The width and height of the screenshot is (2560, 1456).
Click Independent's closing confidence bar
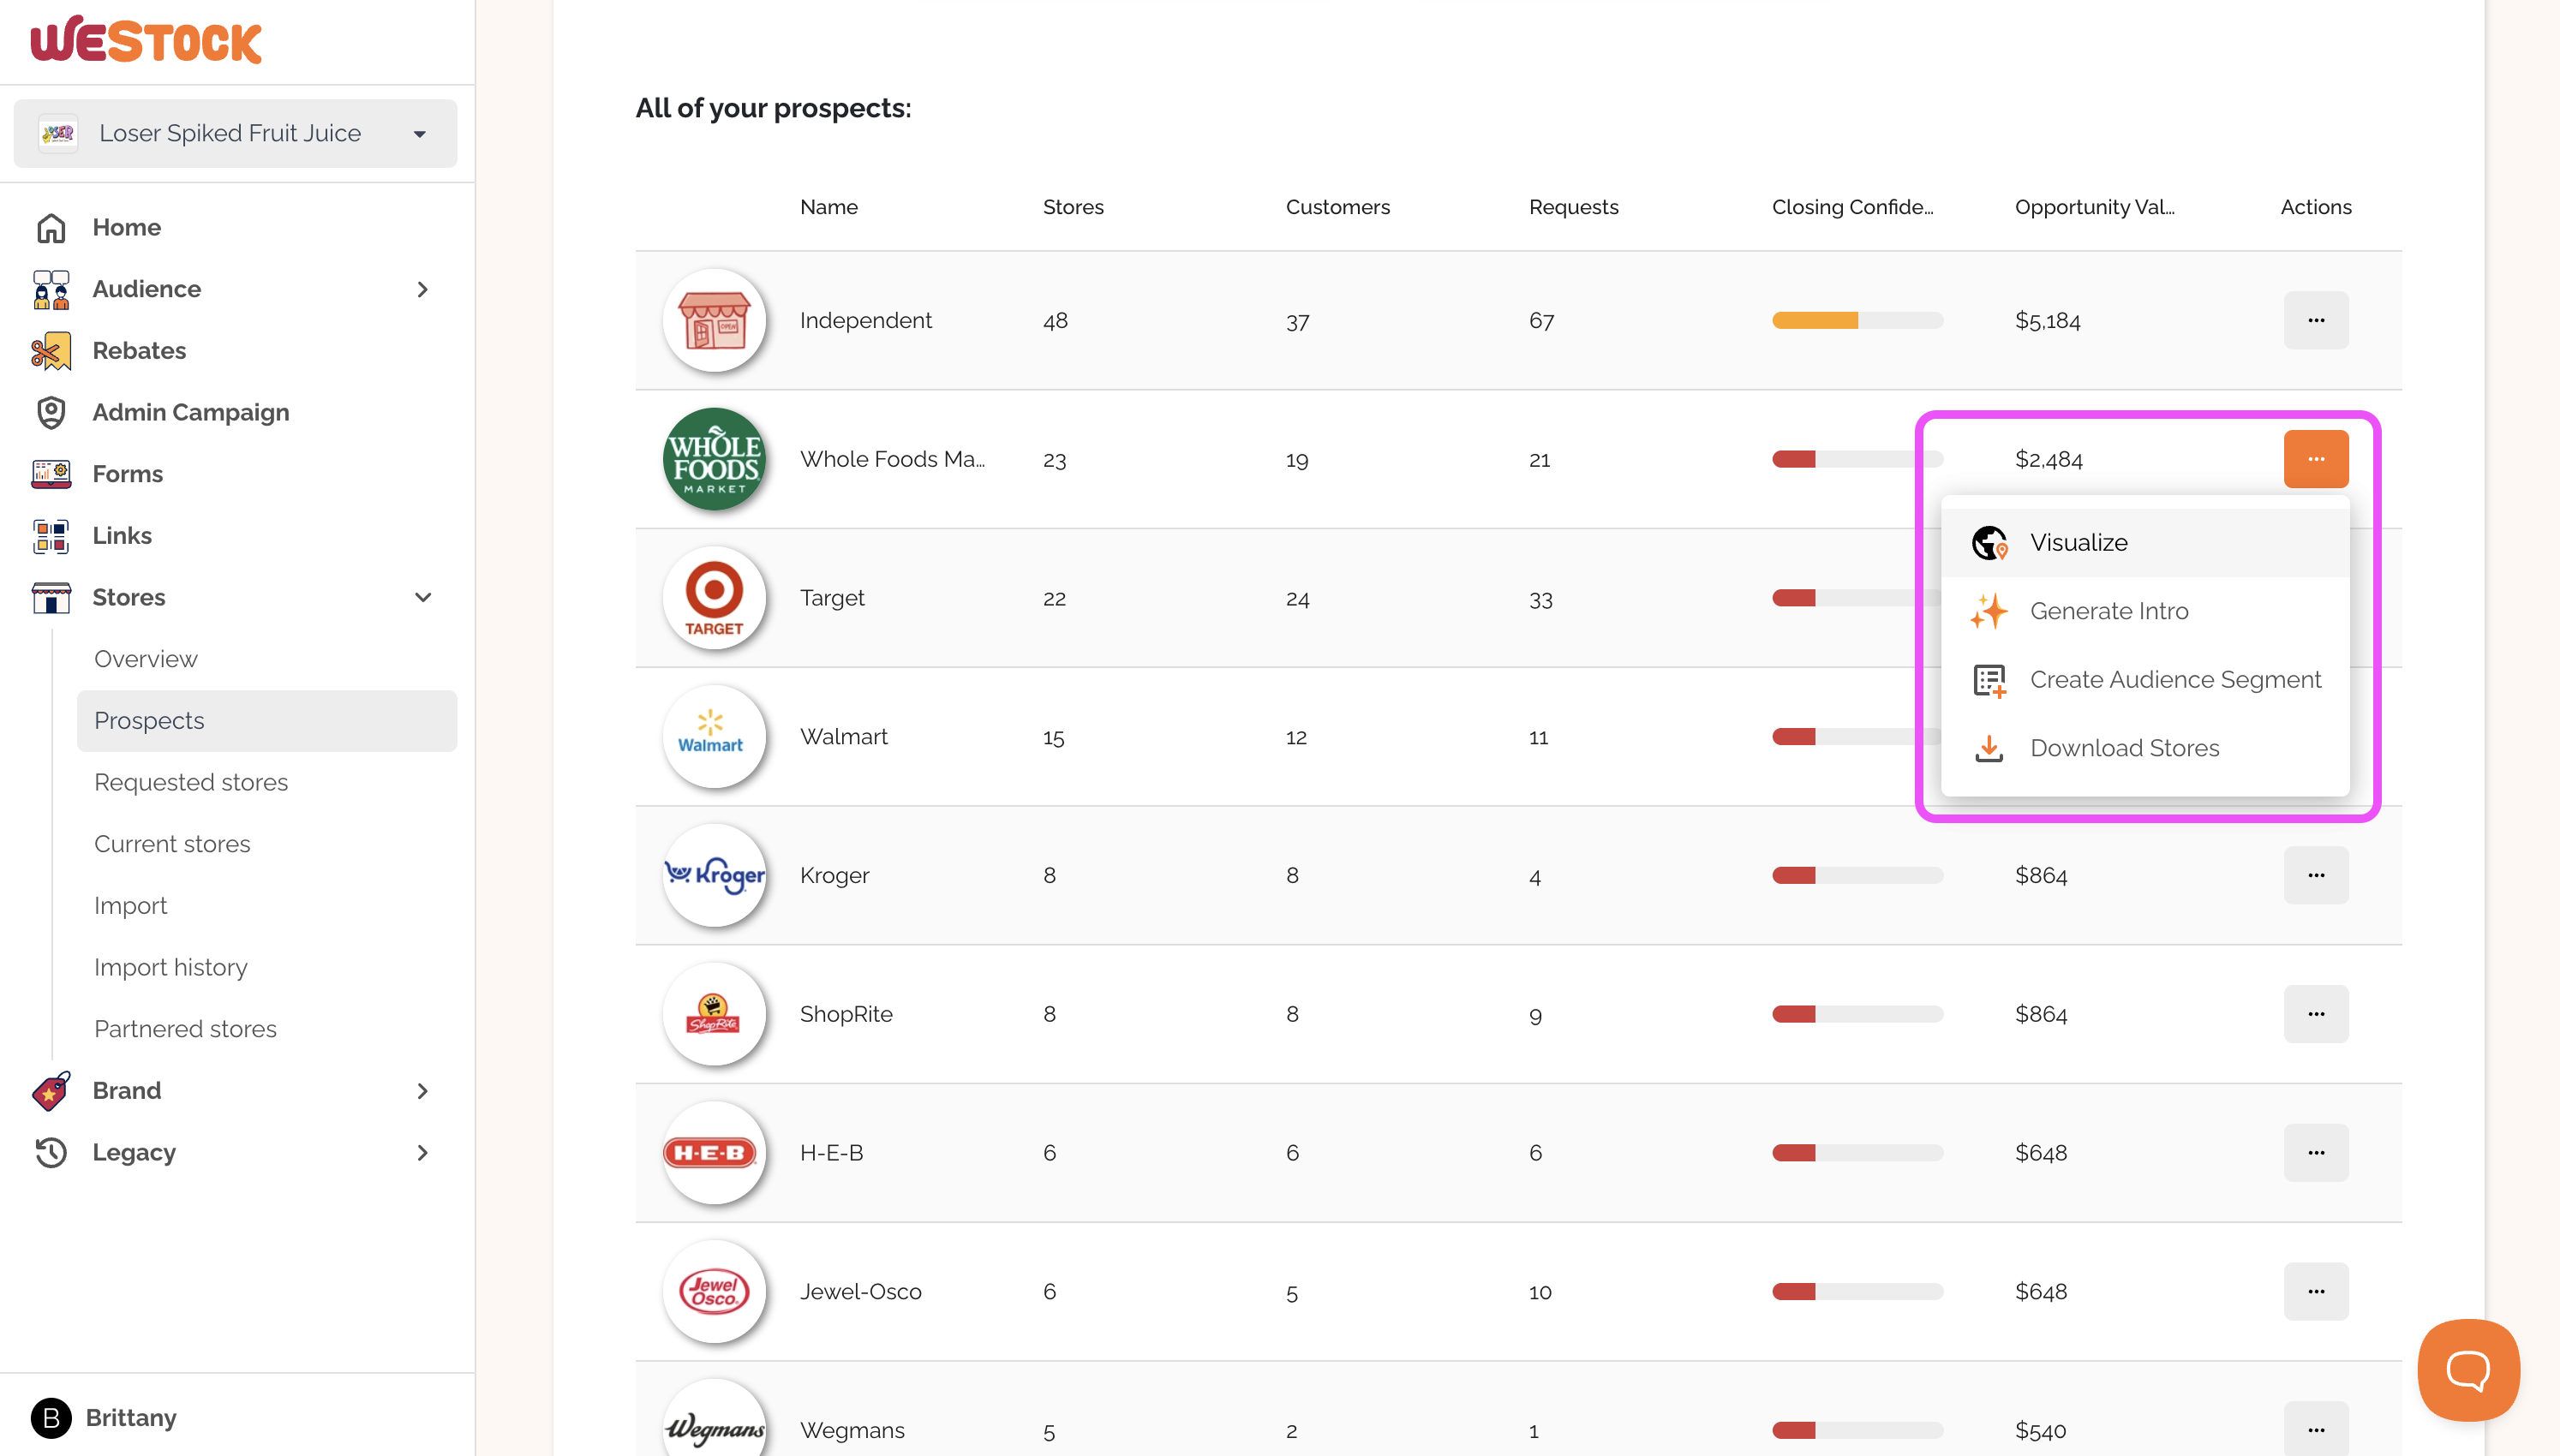1857,321
